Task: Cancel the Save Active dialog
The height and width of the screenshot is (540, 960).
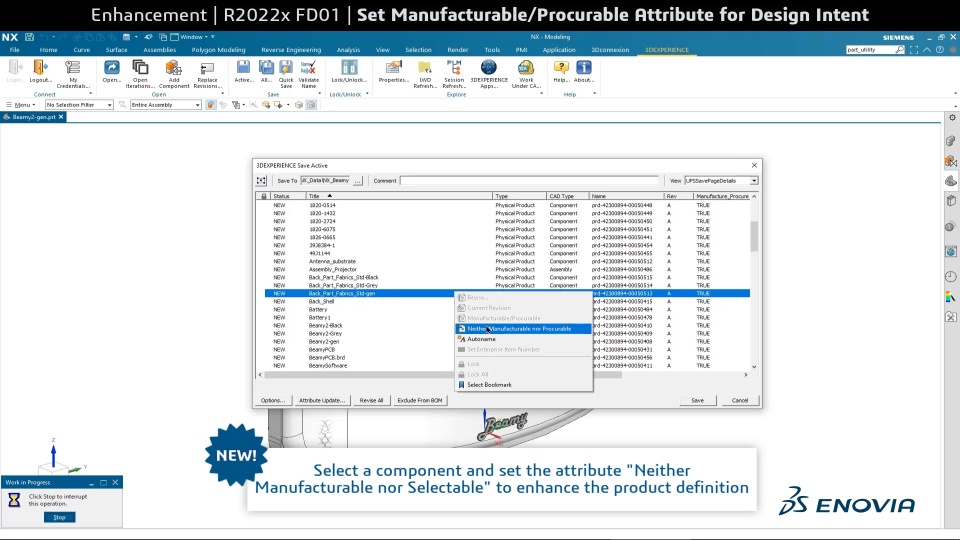Action: click(x=740, y=400)
